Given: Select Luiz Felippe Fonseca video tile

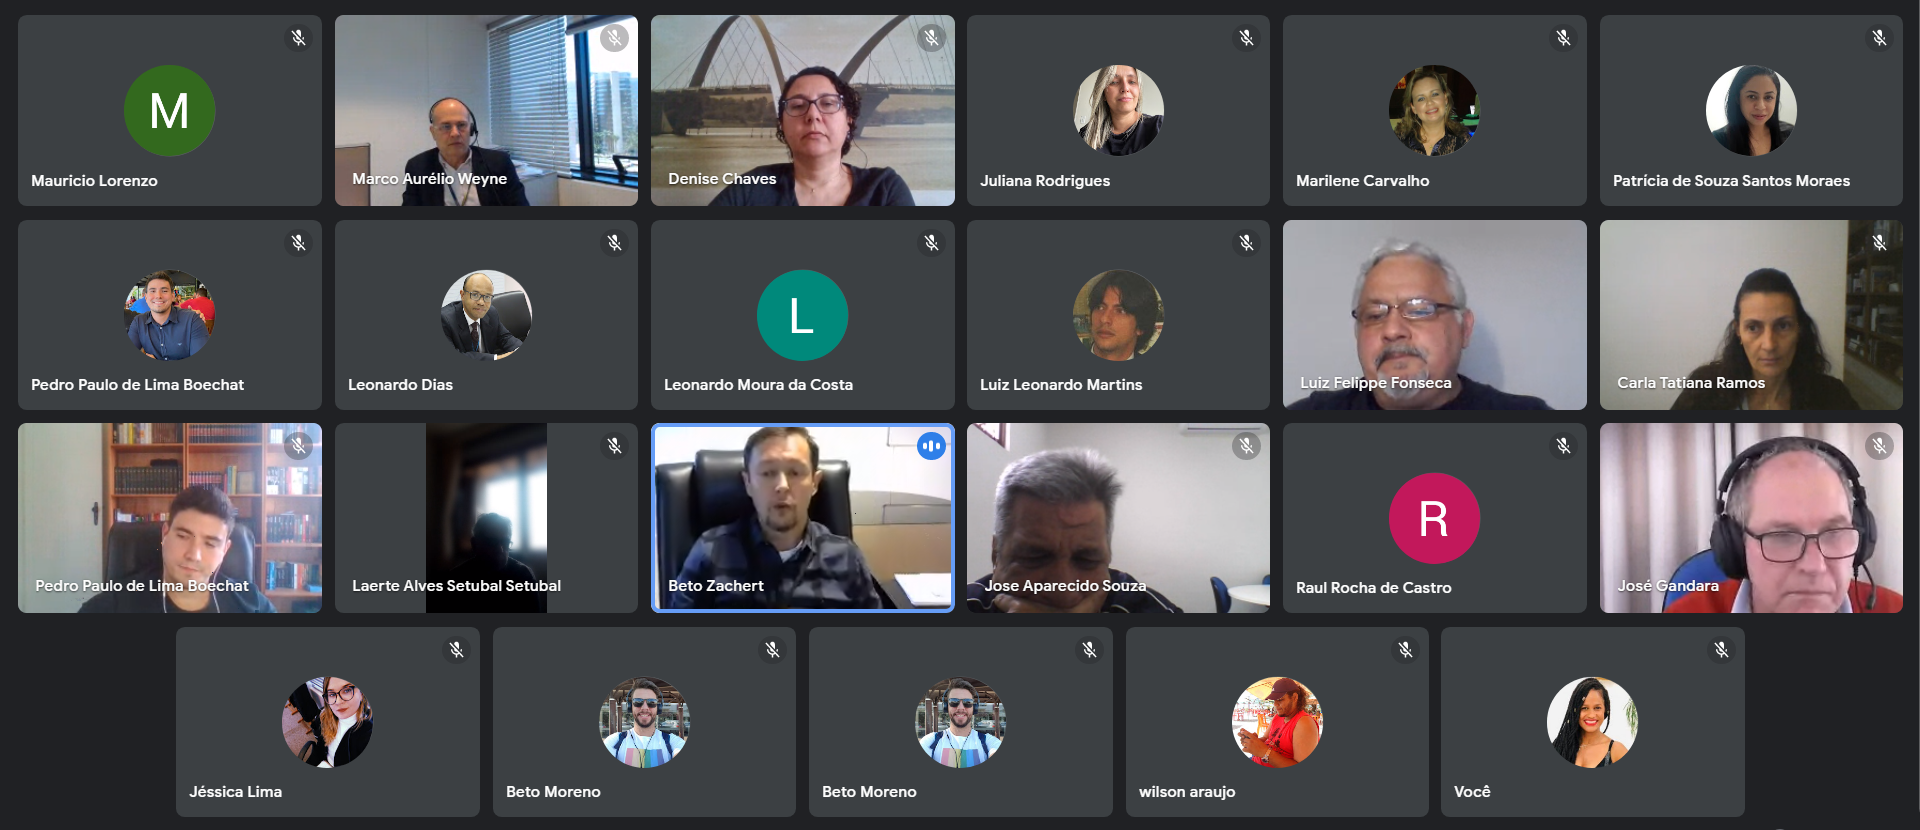Looking at the screenshot, I should [1434, 315].
